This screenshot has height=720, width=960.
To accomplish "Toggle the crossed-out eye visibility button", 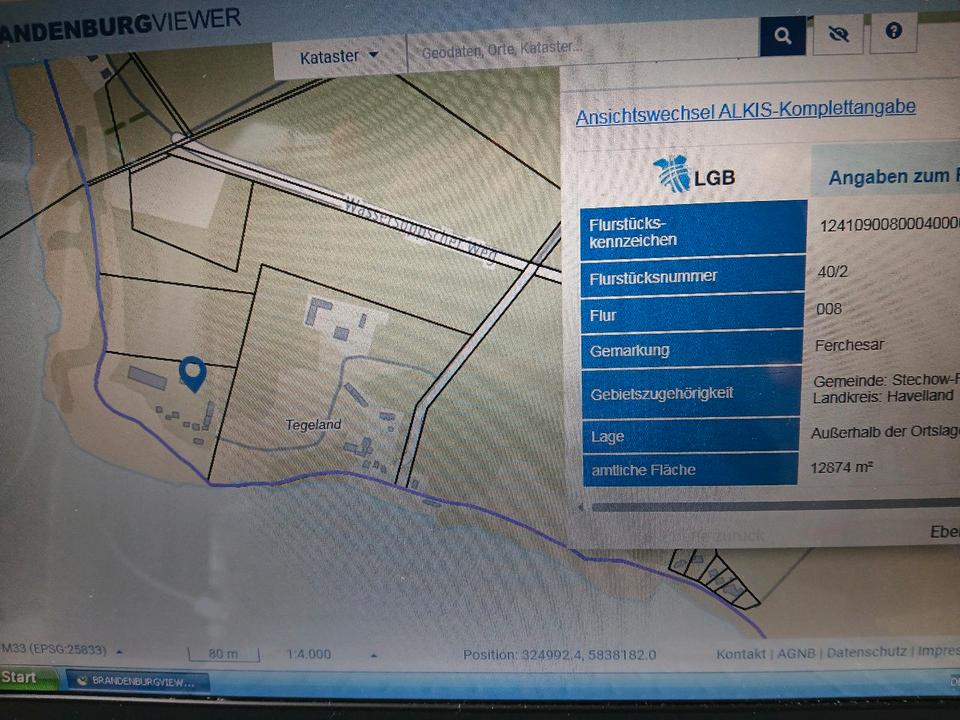I will [x=838, y=34].
